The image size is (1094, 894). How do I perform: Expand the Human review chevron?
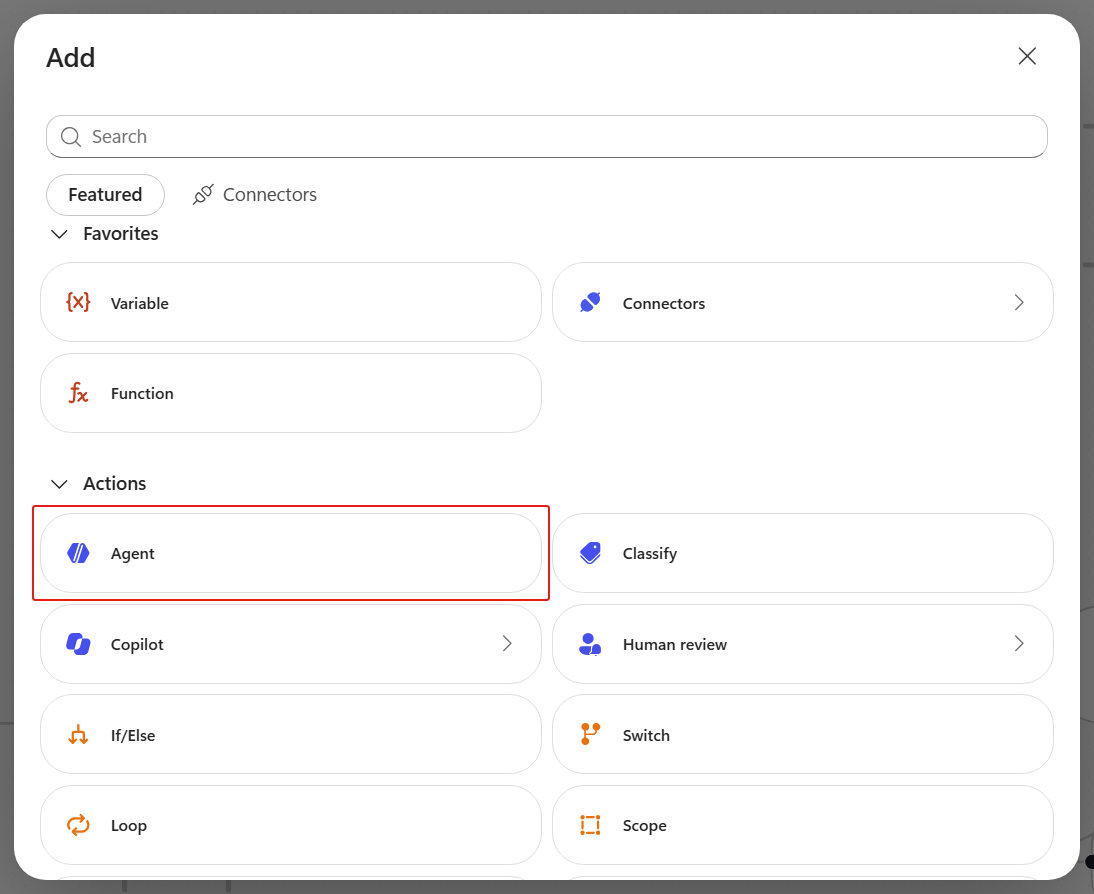point(1019,643)
